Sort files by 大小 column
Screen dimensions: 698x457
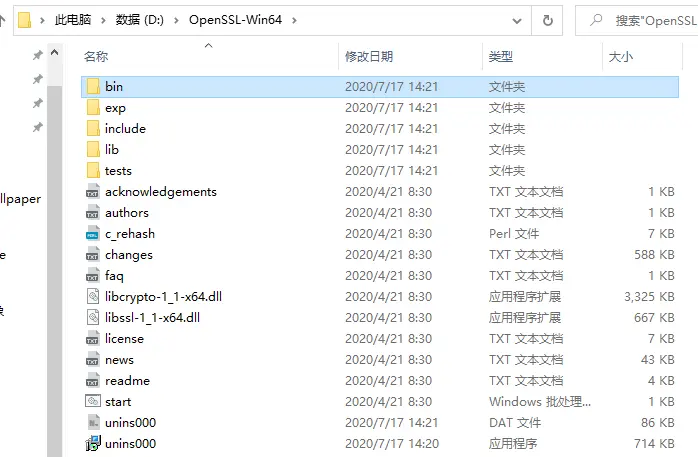(621, 57)
